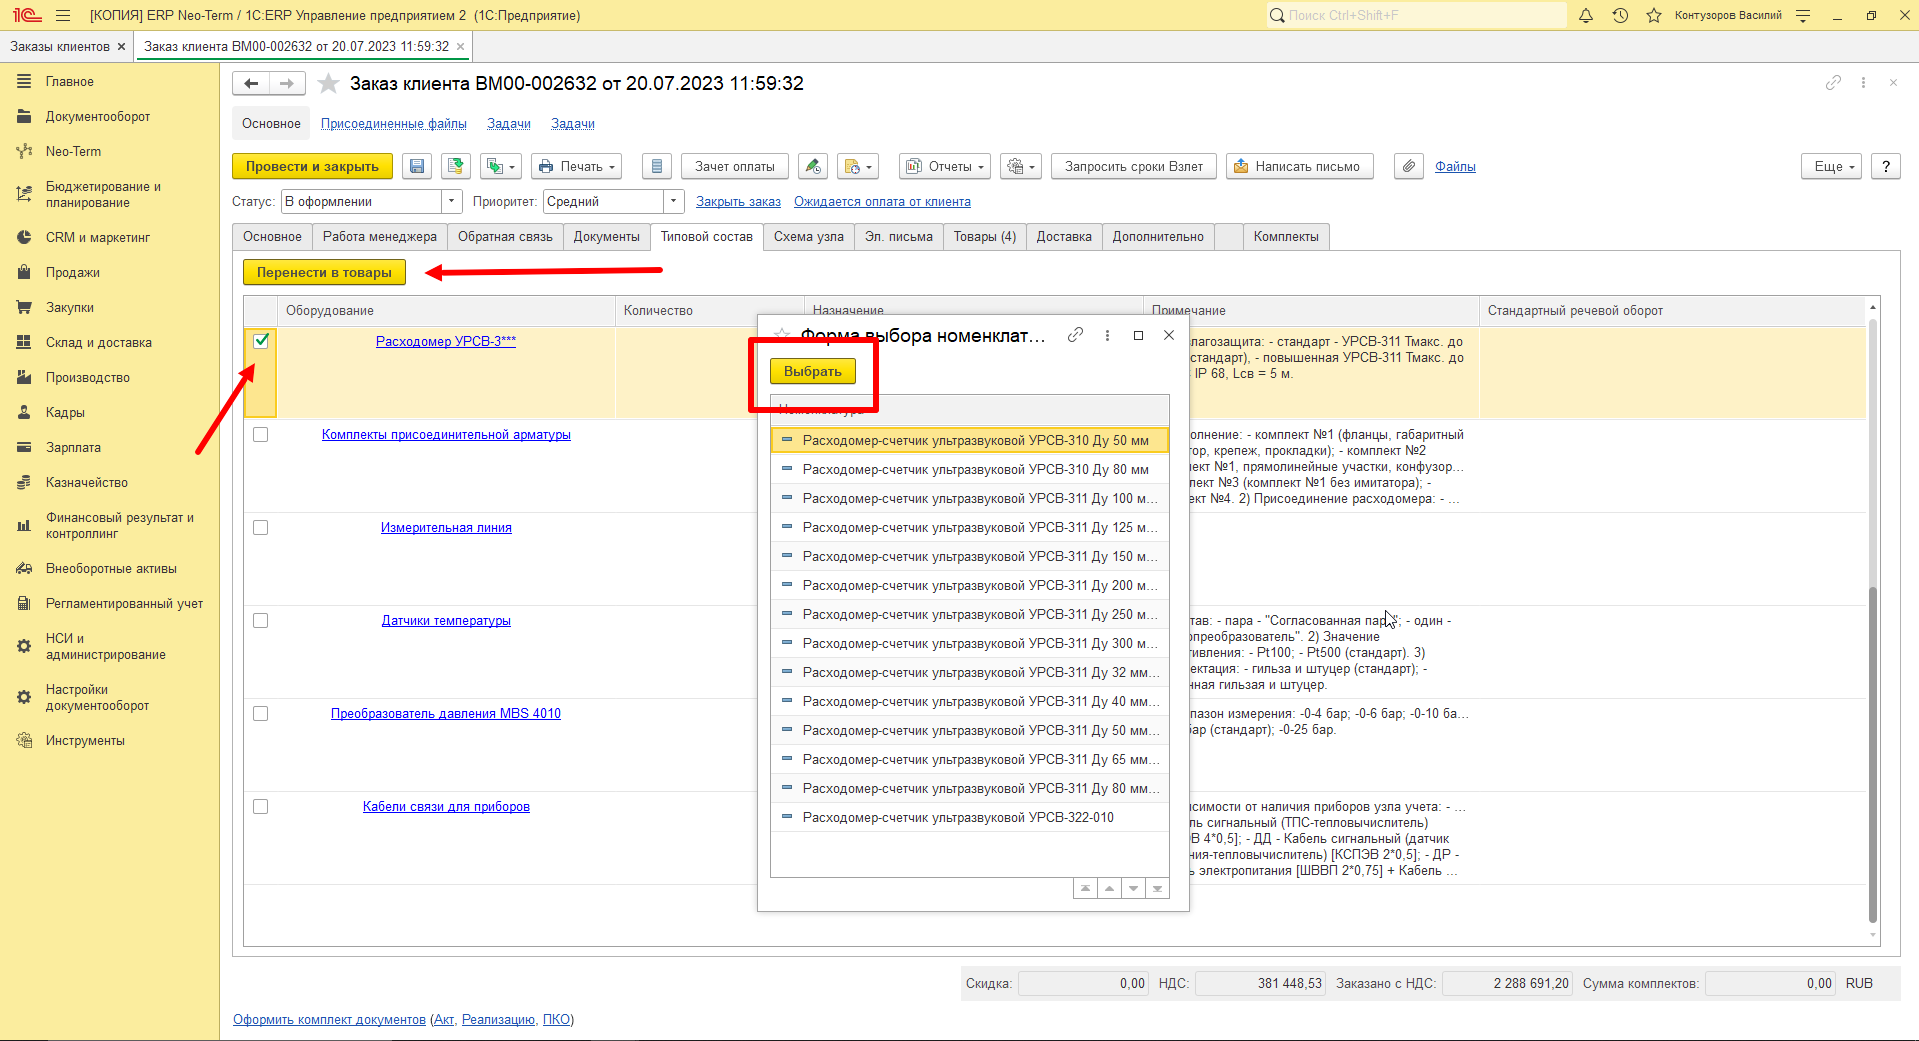Check the Датчики температуры checkbox
This screenshot has height=1041, width=1919.
[261, 620]
